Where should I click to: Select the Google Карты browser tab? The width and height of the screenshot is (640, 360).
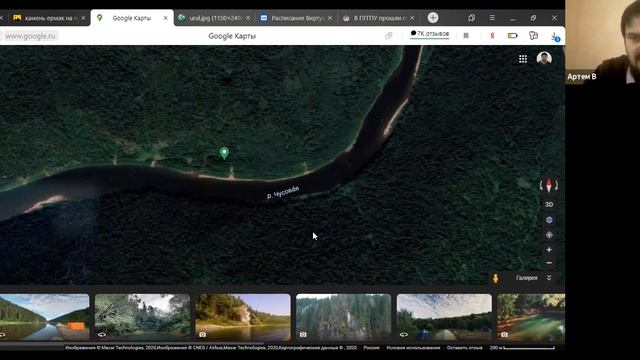pyautogui.click(x=131, y=18)
